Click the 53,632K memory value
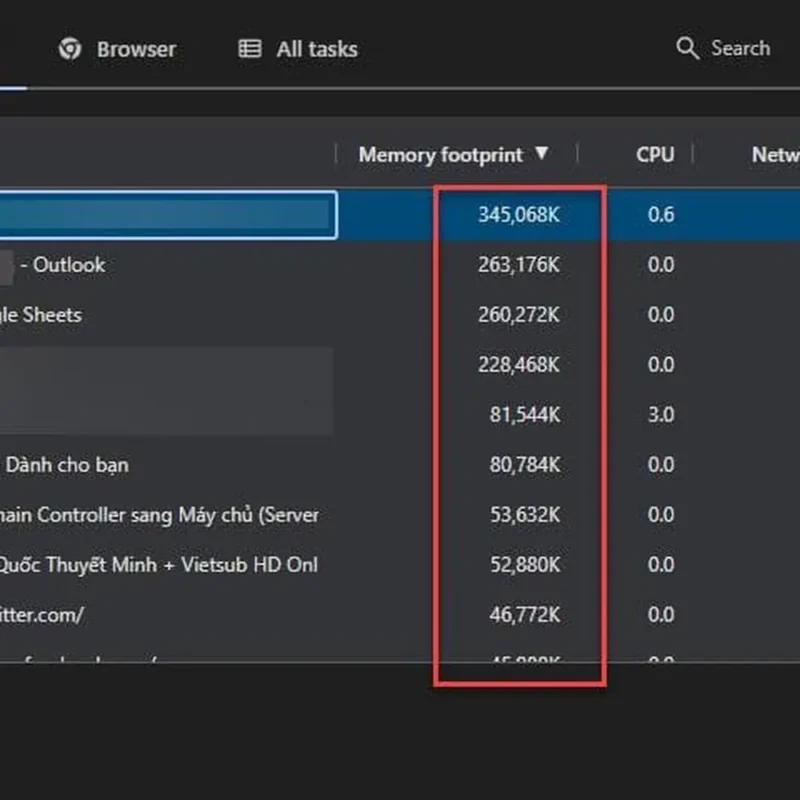Screen dimensions: 800x800 (x=525, y=515)
